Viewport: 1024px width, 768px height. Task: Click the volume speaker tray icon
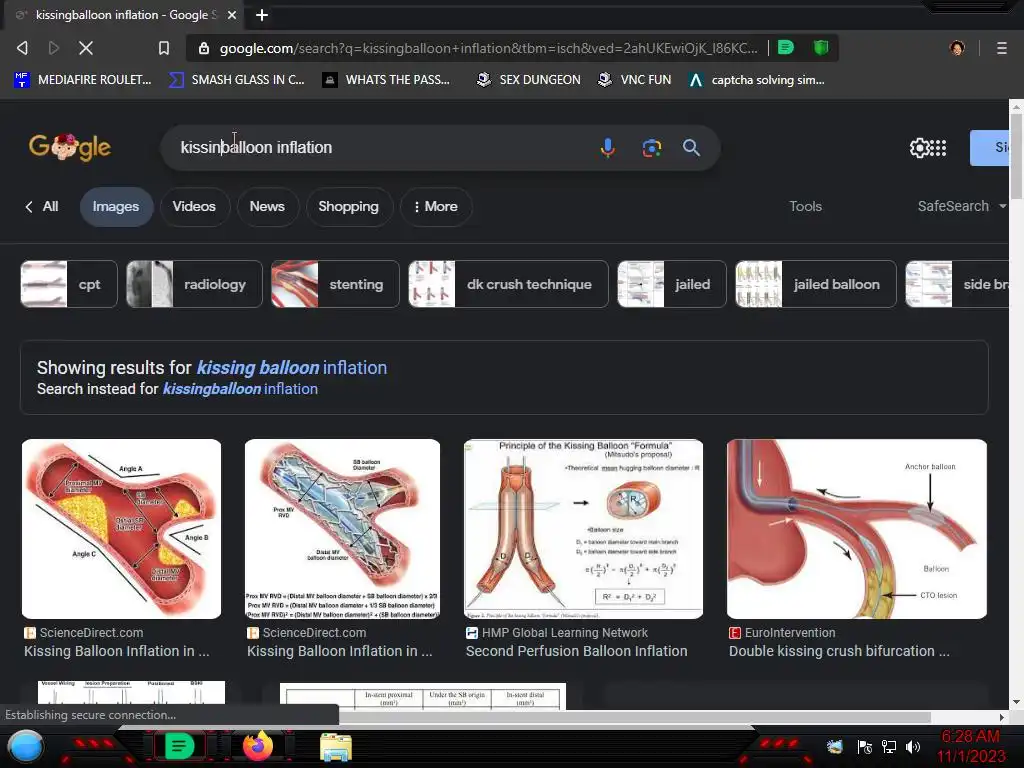[913, 746]
